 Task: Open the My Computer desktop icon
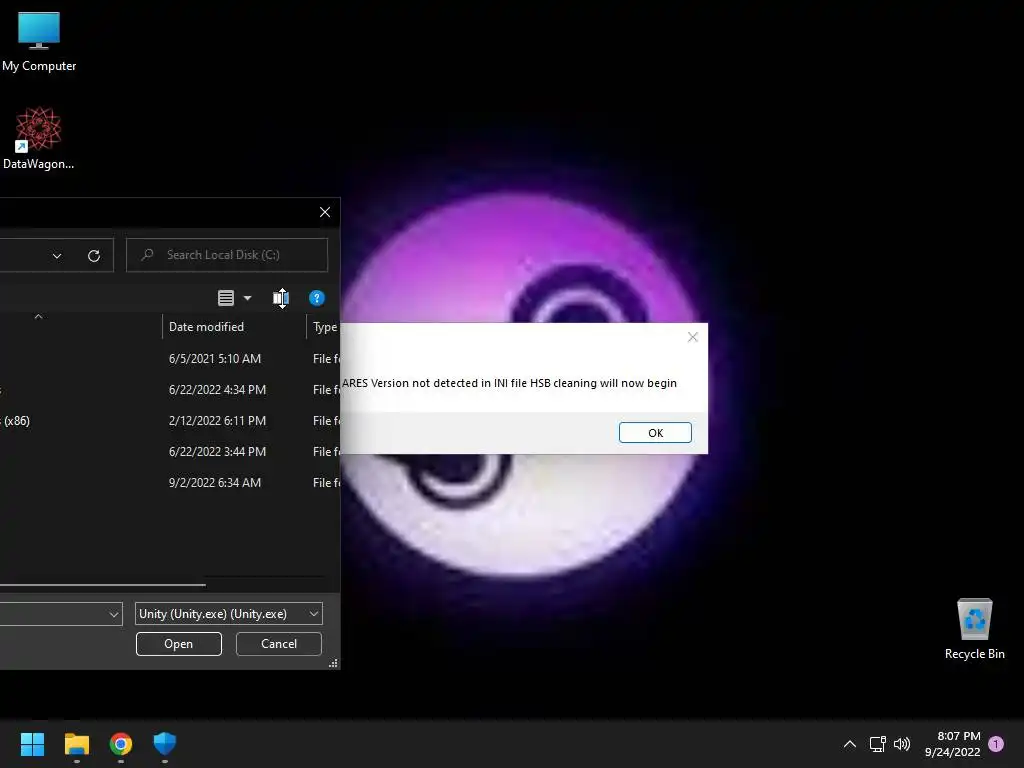tap(39, 41)
